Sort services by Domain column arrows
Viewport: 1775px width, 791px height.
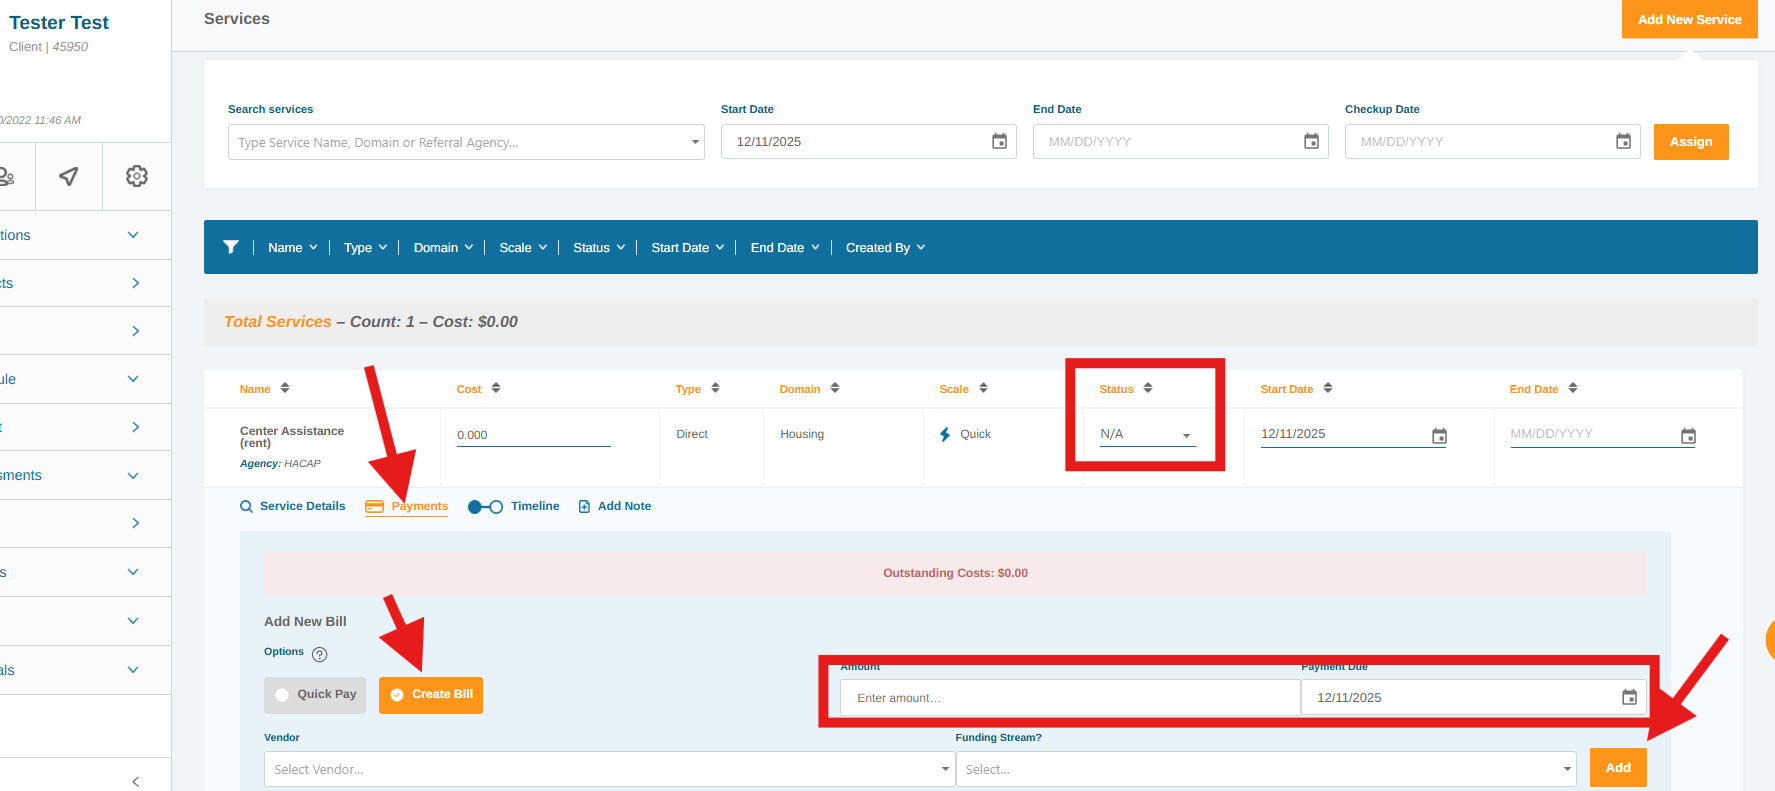click(x=835, y=388)
